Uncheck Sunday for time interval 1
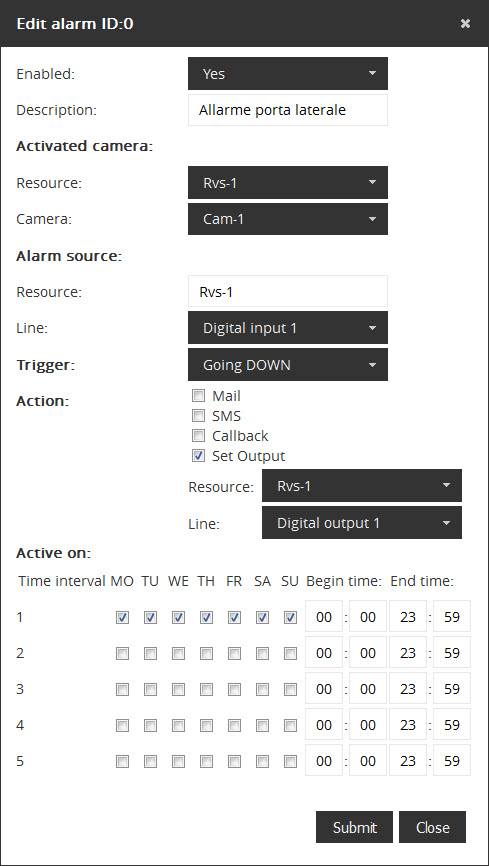 pyautogui.click(x=290, y=617)
